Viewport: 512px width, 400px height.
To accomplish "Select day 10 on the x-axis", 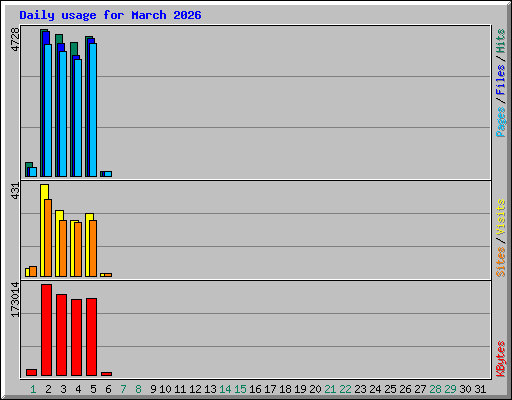I will point(165,389).
